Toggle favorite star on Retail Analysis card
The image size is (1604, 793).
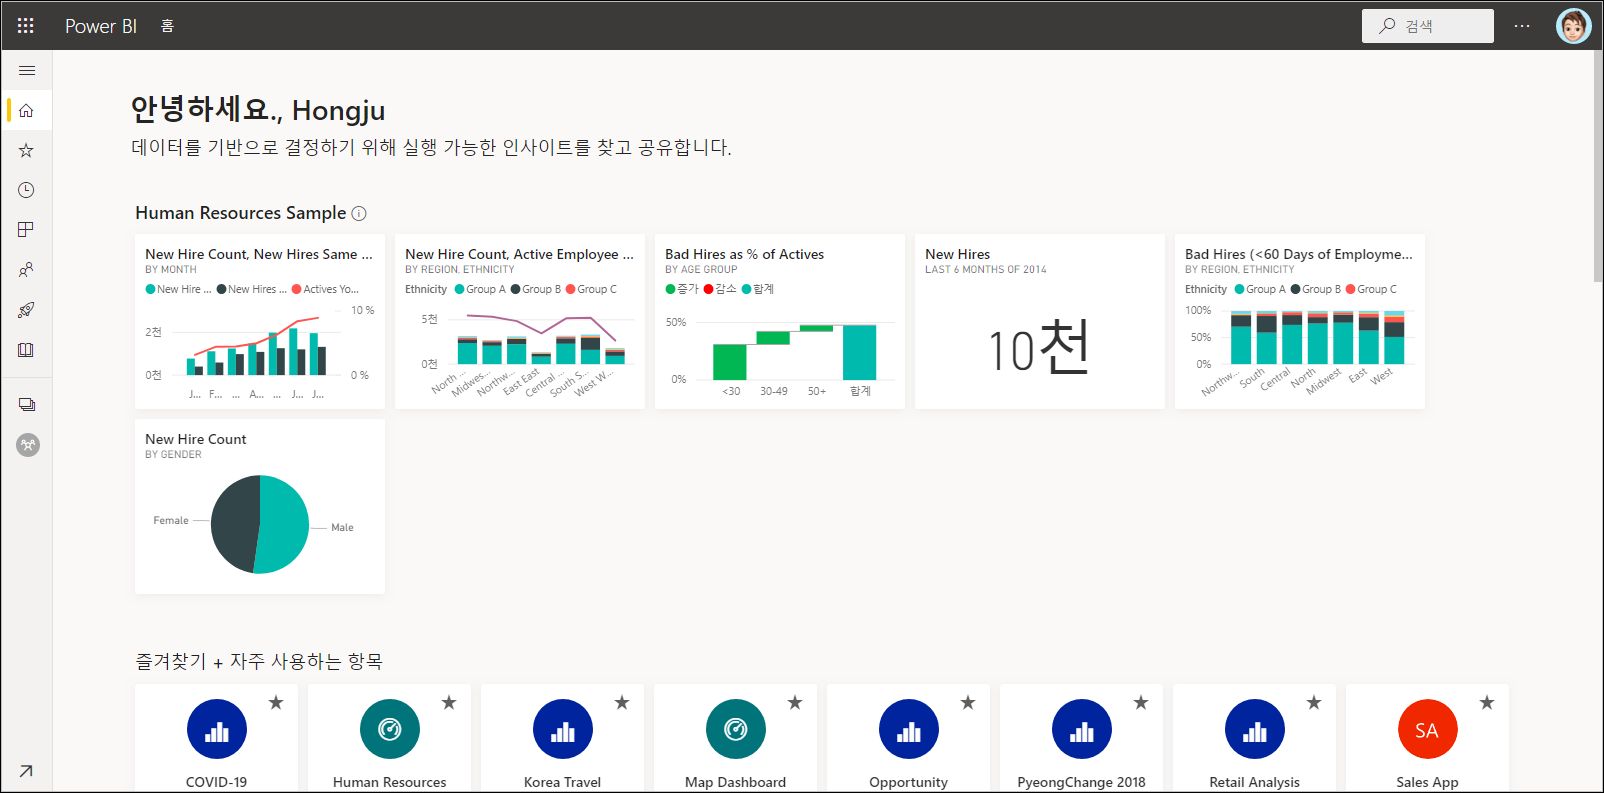coord(1314,703)
